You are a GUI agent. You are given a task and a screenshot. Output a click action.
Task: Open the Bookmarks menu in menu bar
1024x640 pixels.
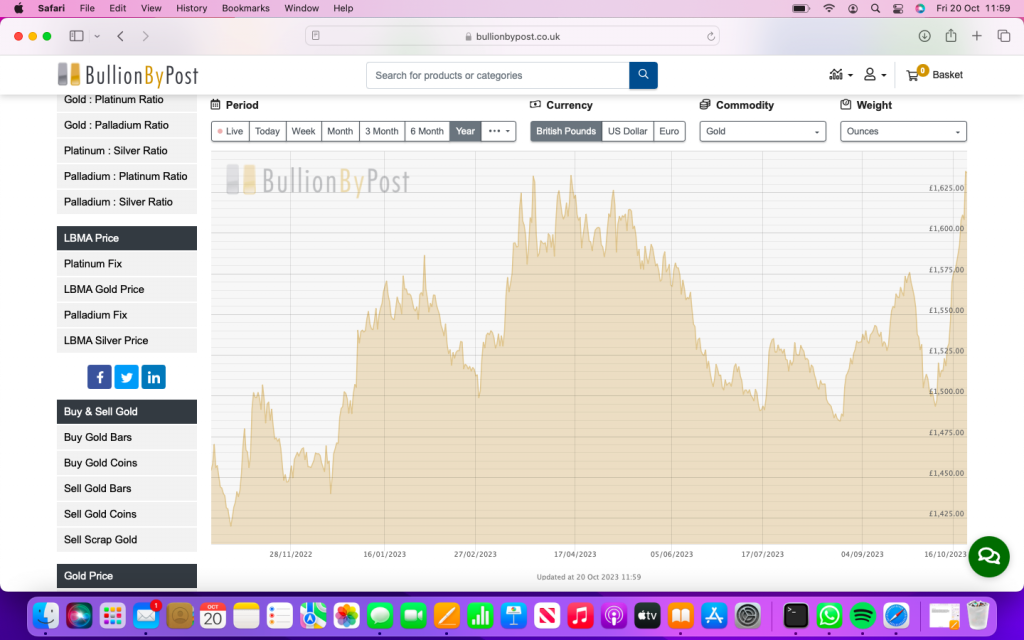246,8
